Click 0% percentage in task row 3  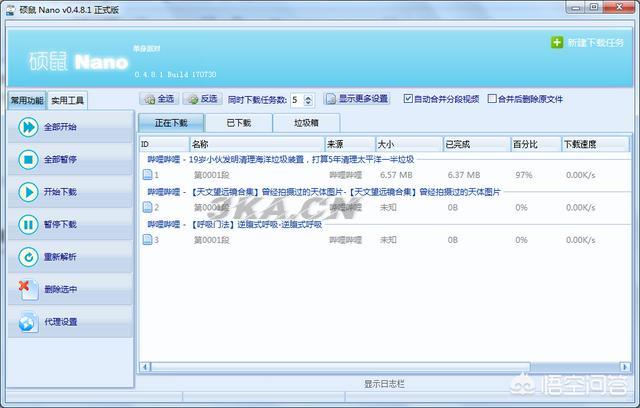(521, 240)
